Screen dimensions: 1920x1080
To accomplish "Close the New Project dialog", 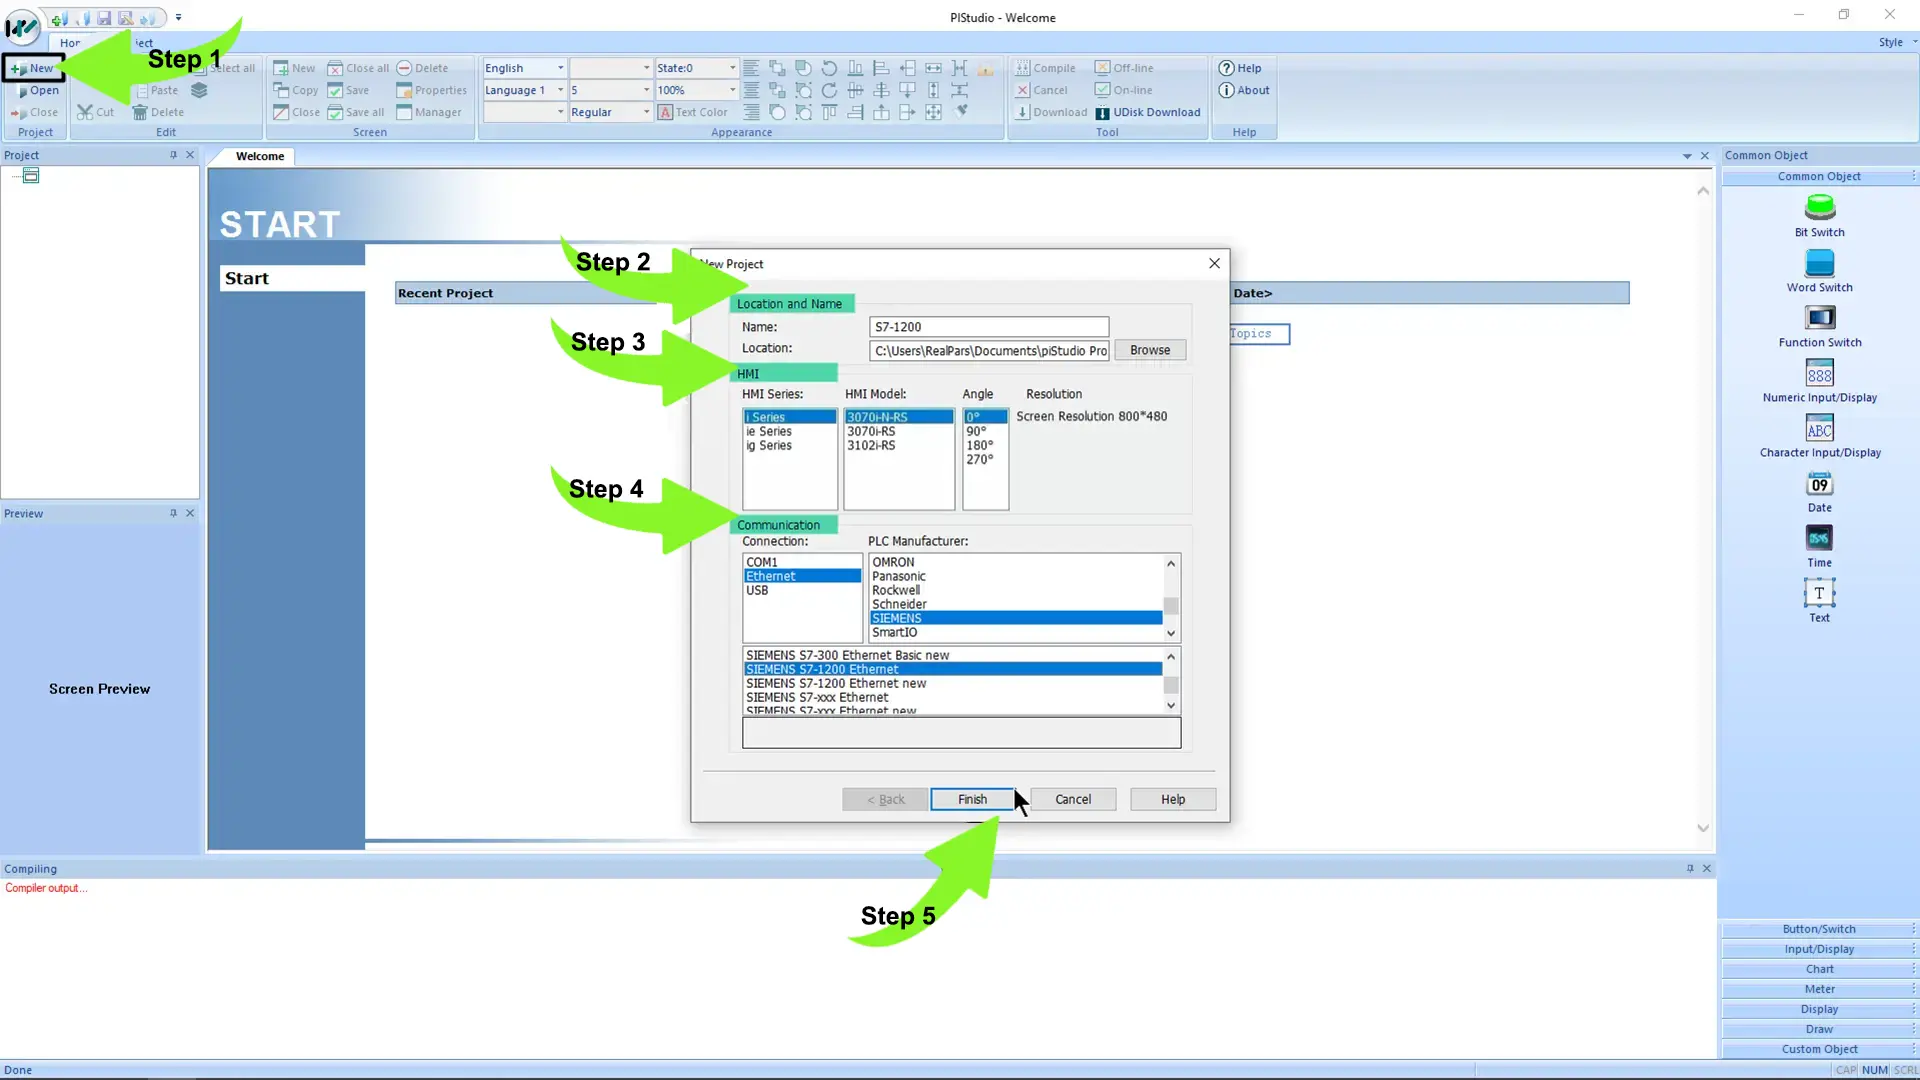I will click(1214, 263).
